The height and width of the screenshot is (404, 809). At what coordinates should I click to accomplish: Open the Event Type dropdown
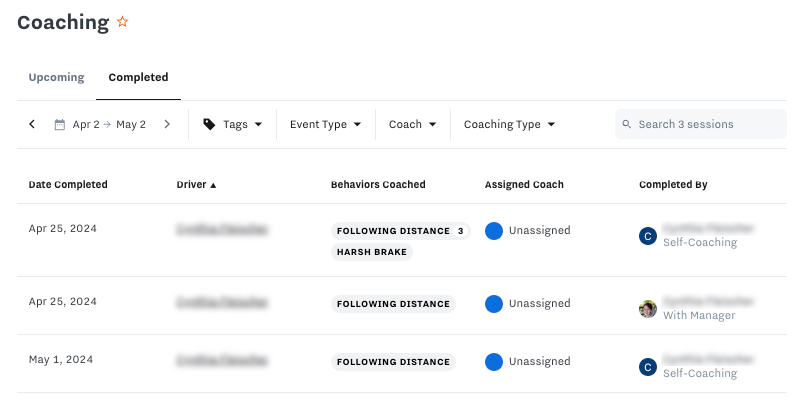(326, 124)
